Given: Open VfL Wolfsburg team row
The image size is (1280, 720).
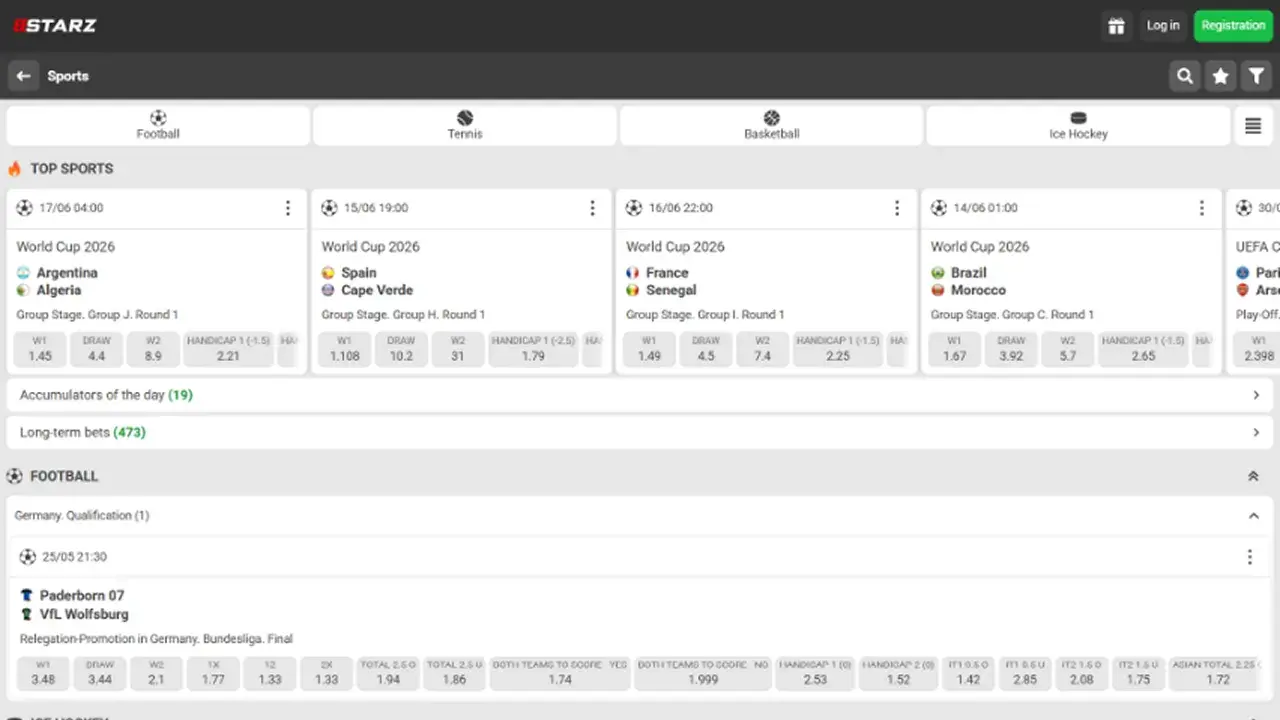Looking at the screenshot, I should pyautogui.click(x=84, y=614).
